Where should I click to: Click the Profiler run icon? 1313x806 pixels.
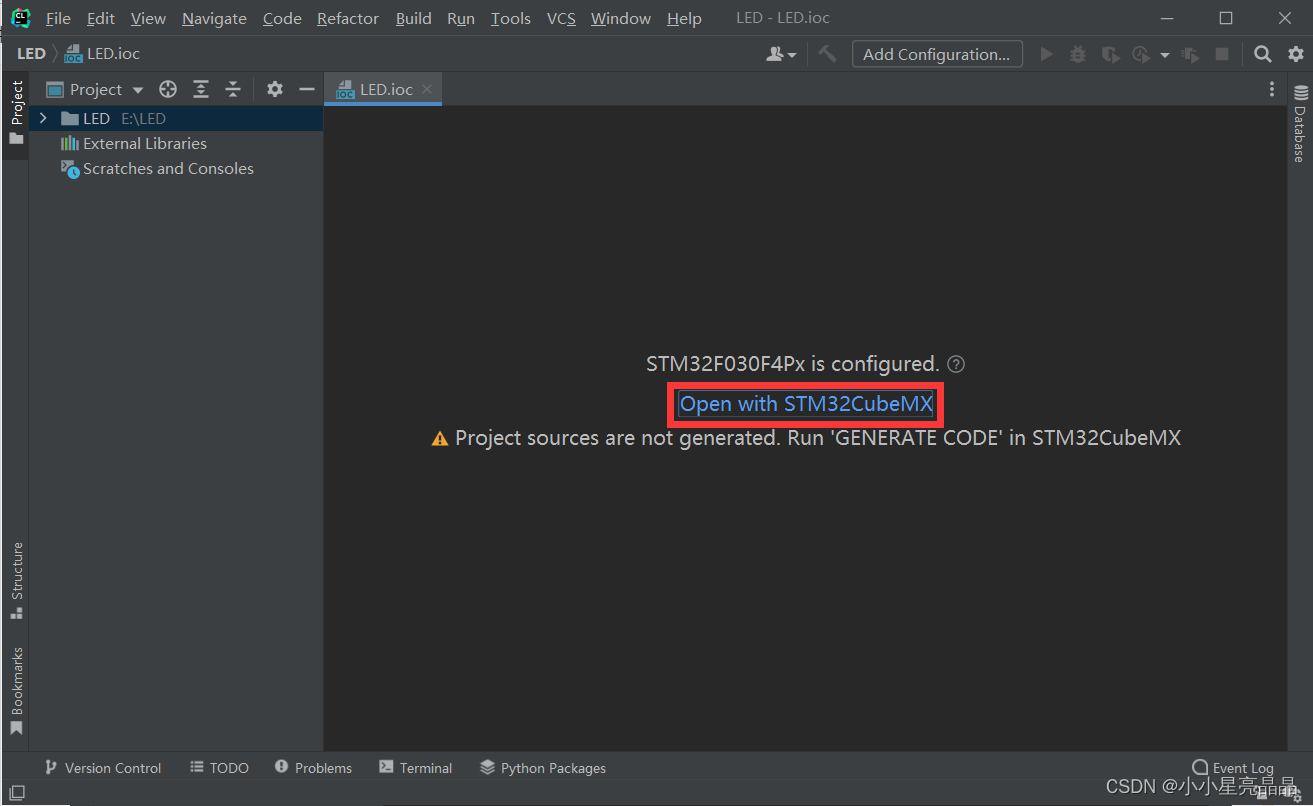pos(1141,54)
